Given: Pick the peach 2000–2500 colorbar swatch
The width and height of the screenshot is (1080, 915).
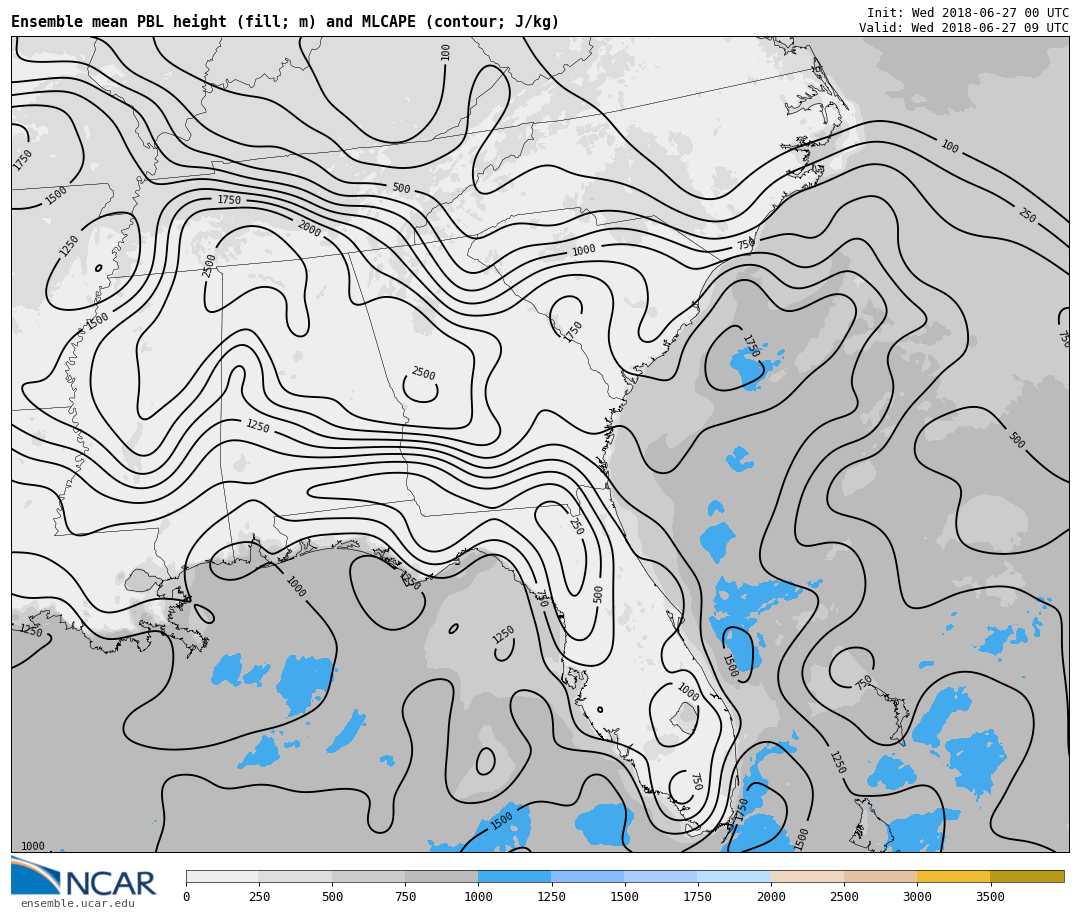Looking at the screenshot, I should tap(807, 876).
